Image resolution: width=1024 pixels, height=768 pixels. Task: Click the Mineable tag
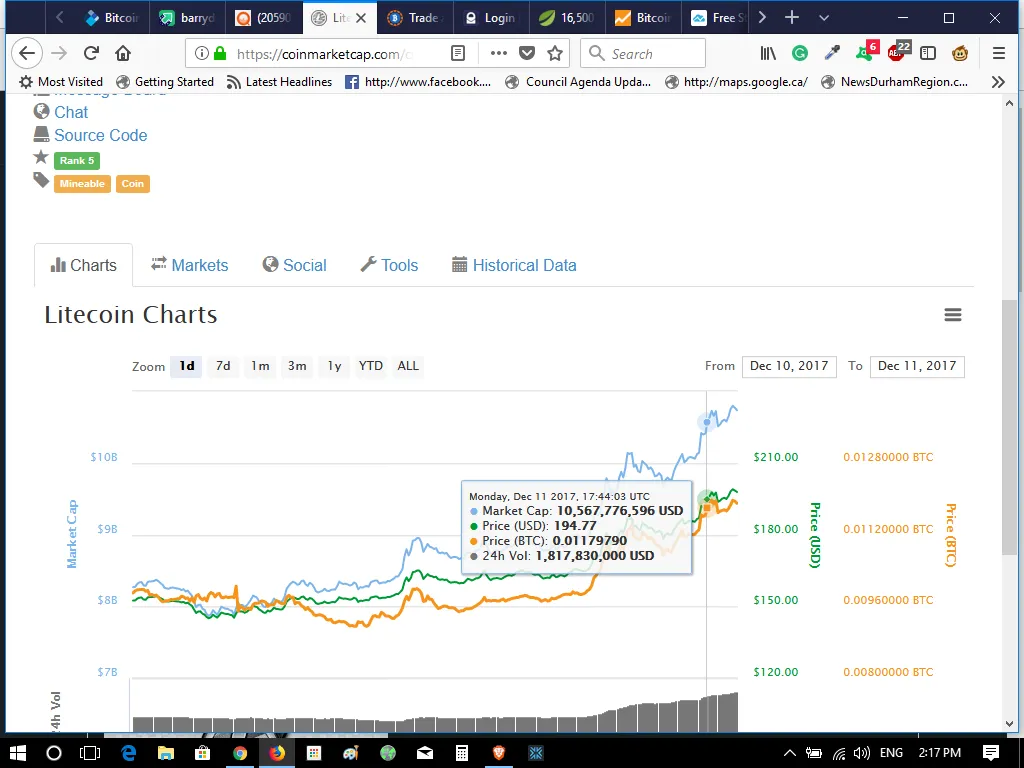(82, 184)
